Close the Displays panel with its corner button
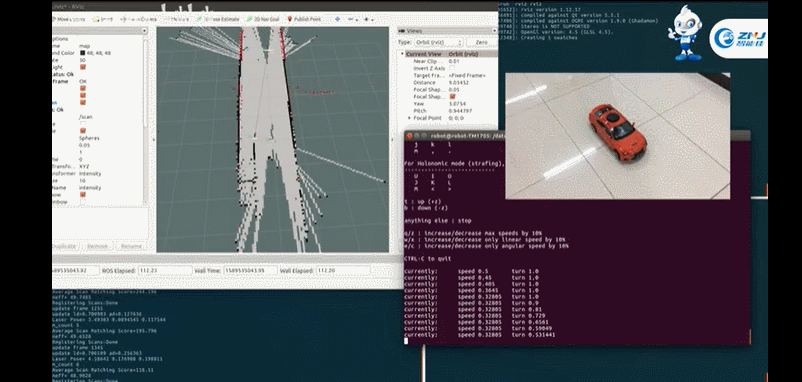 [x=144, y=31]
